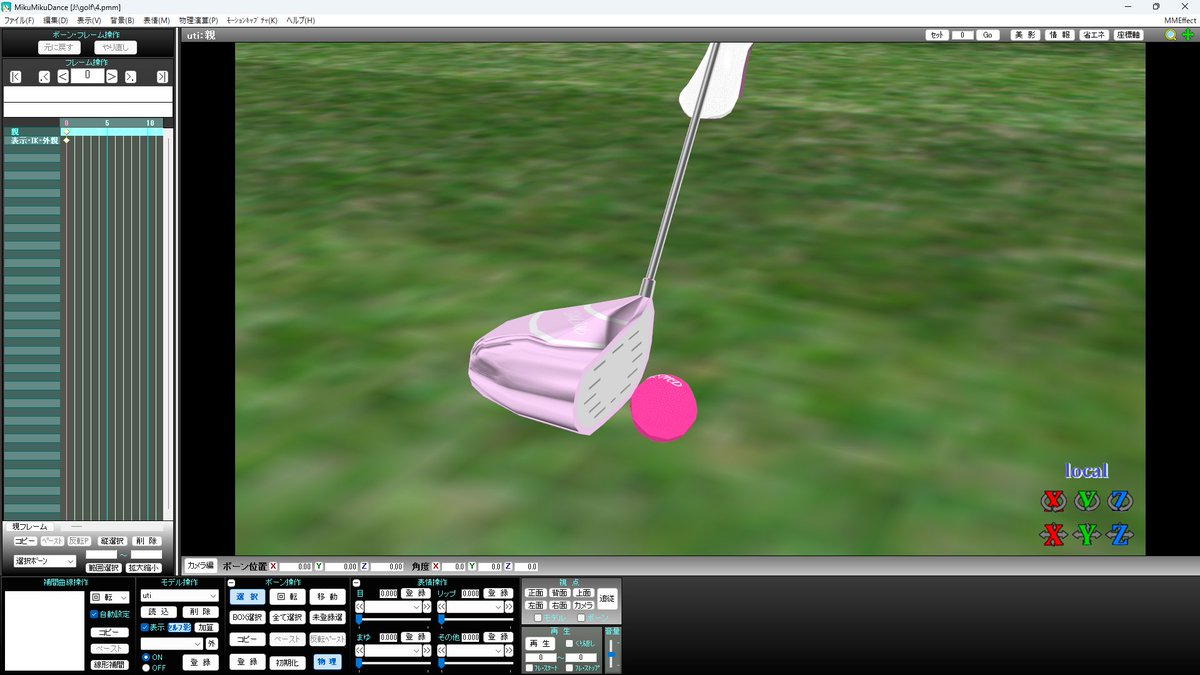Toggle the モデル follow checkbox
Screen dimensions: 1200x675
[x=538, y=618]
